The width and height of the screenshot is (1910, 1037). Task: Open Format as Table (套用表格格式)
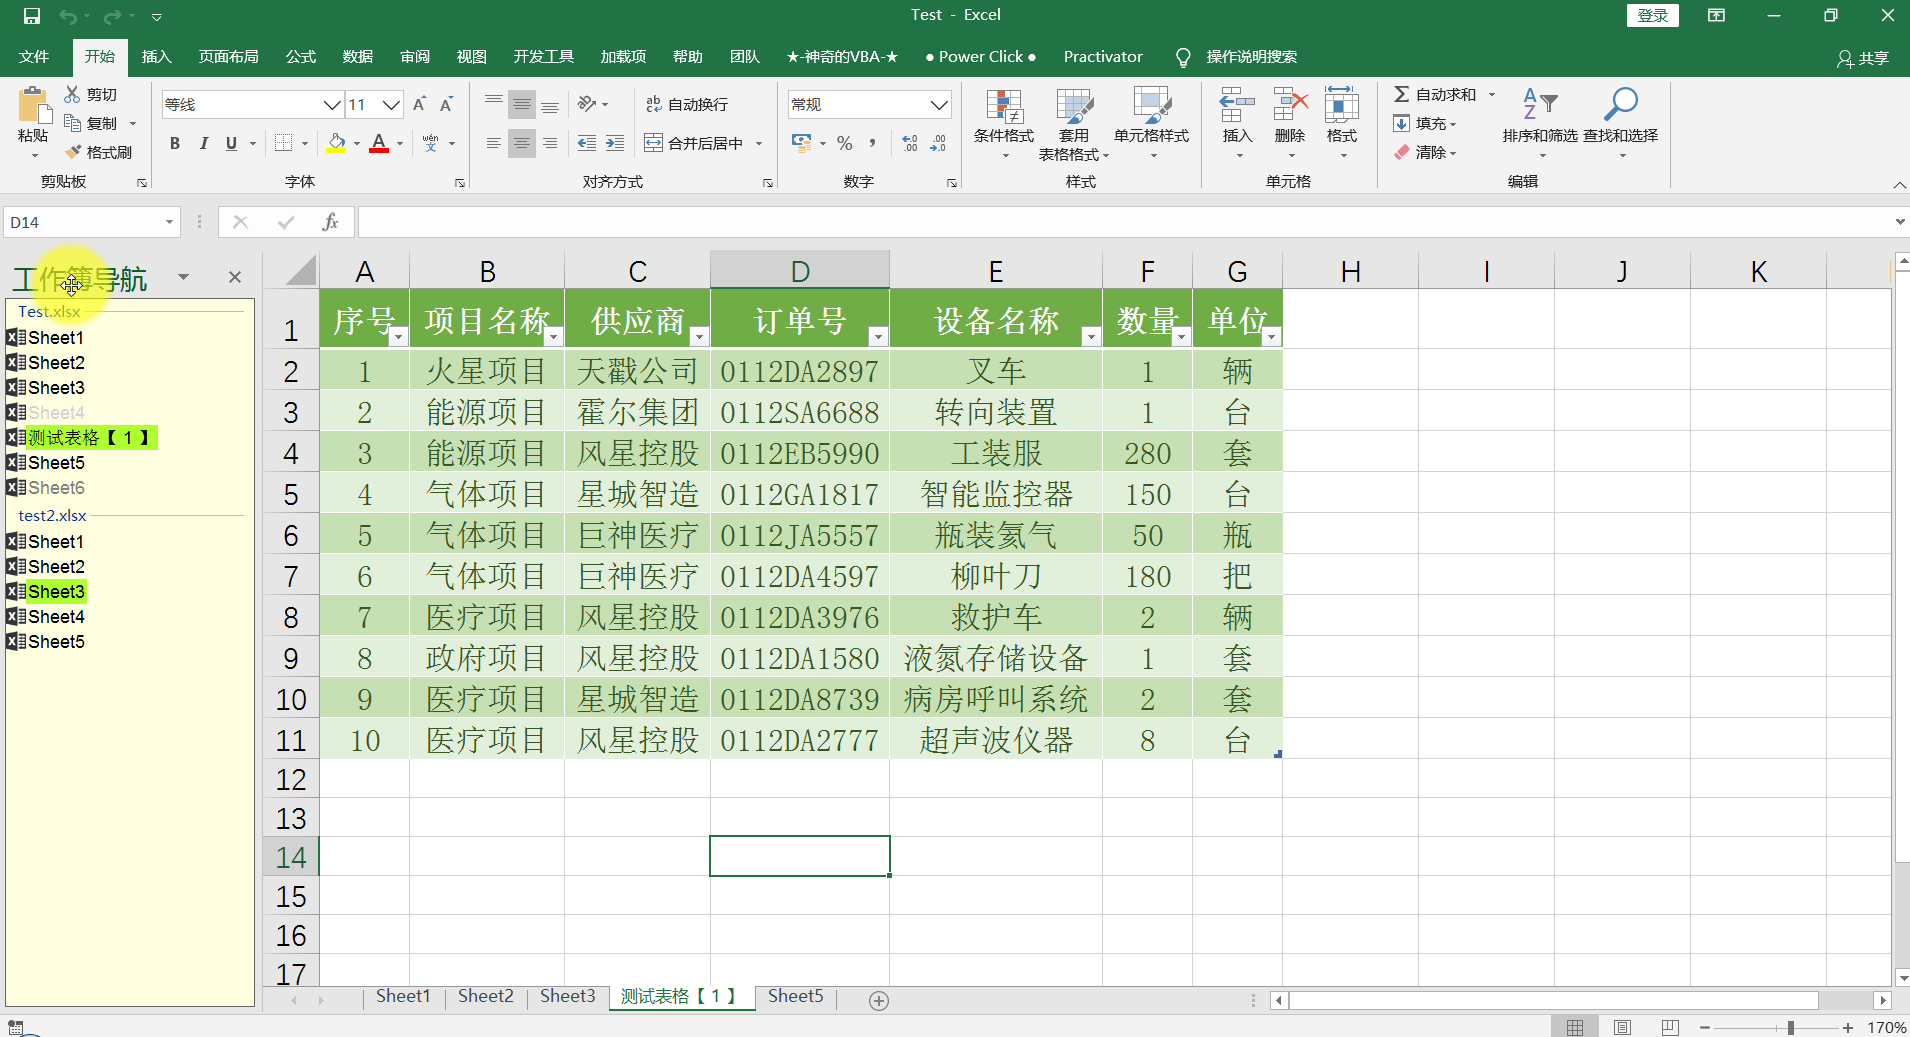[1074, 124]
